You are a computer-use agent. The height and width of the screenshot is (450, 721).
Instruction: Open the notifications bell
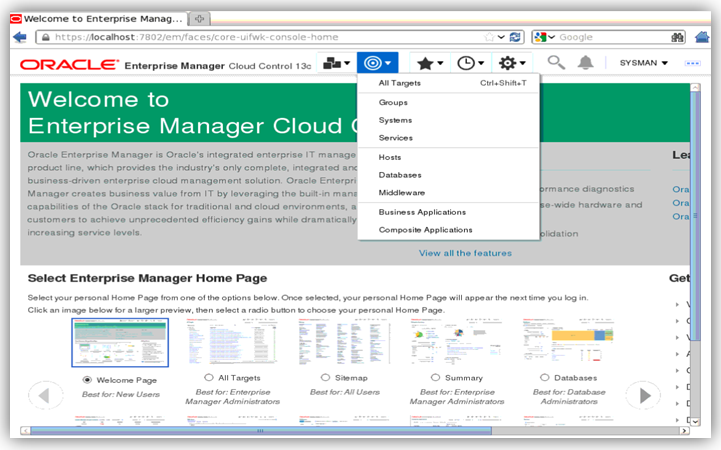[x=585, y=63]
